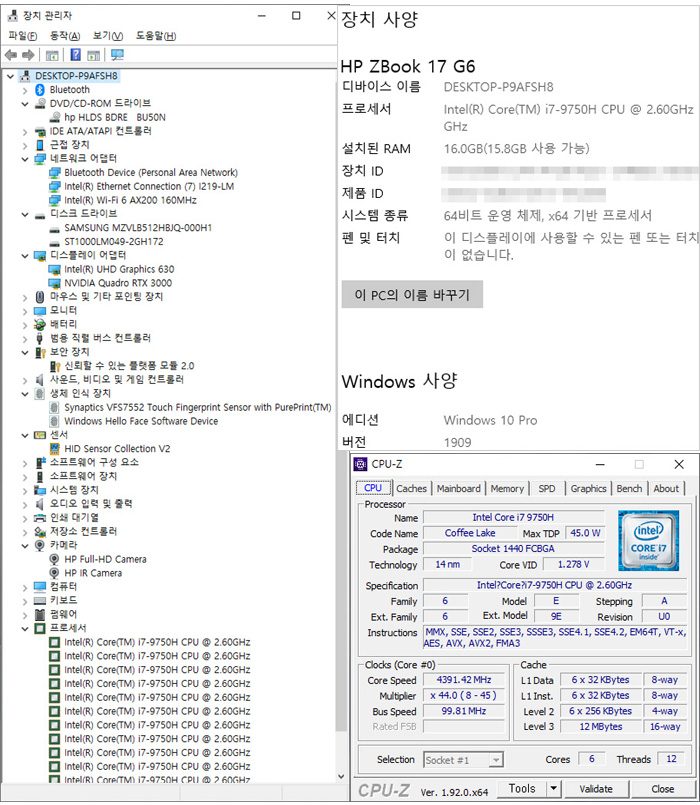700x805 pixels.
Task: Click the Intel Core i7 logo in CPU-Z
Action: 649,541
